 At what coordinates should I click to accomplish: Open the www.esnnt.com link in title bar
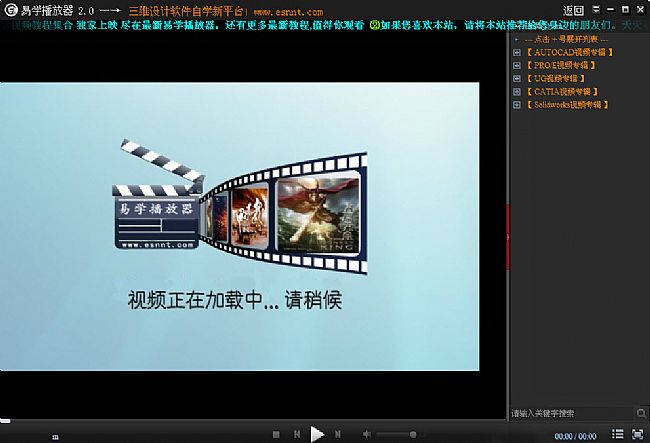pyautogui.click(x=288, y=12)
